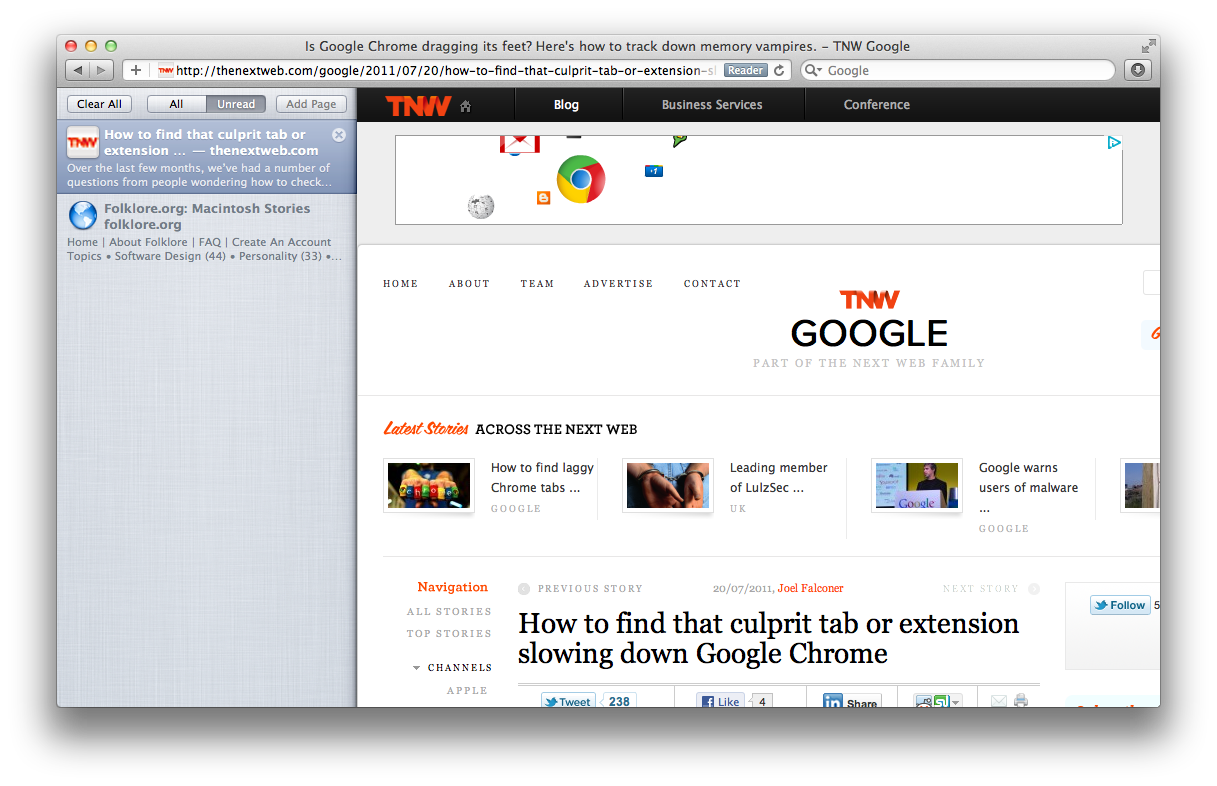Show All items in the Reading List
This screenshot has height=786, width=1217.
(x=176, y=104)
